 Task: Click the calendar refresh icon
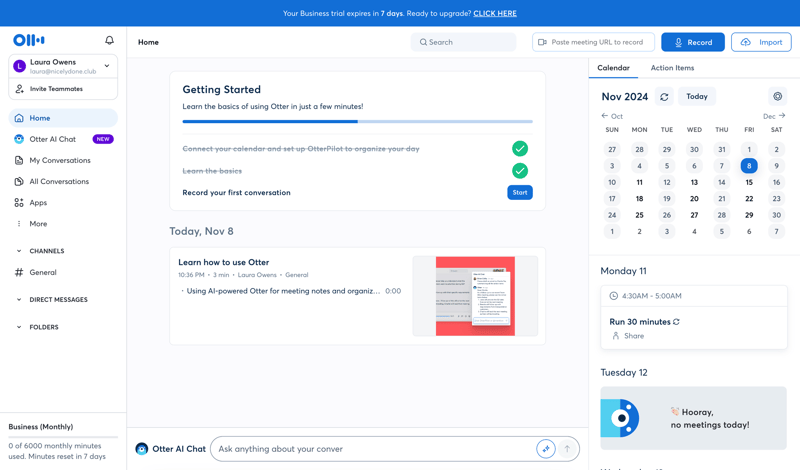664,97
